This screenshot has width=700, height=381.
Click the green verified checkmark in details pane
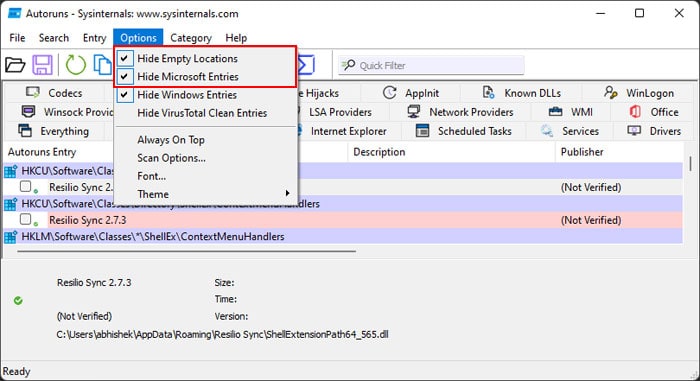click(18, 300)
